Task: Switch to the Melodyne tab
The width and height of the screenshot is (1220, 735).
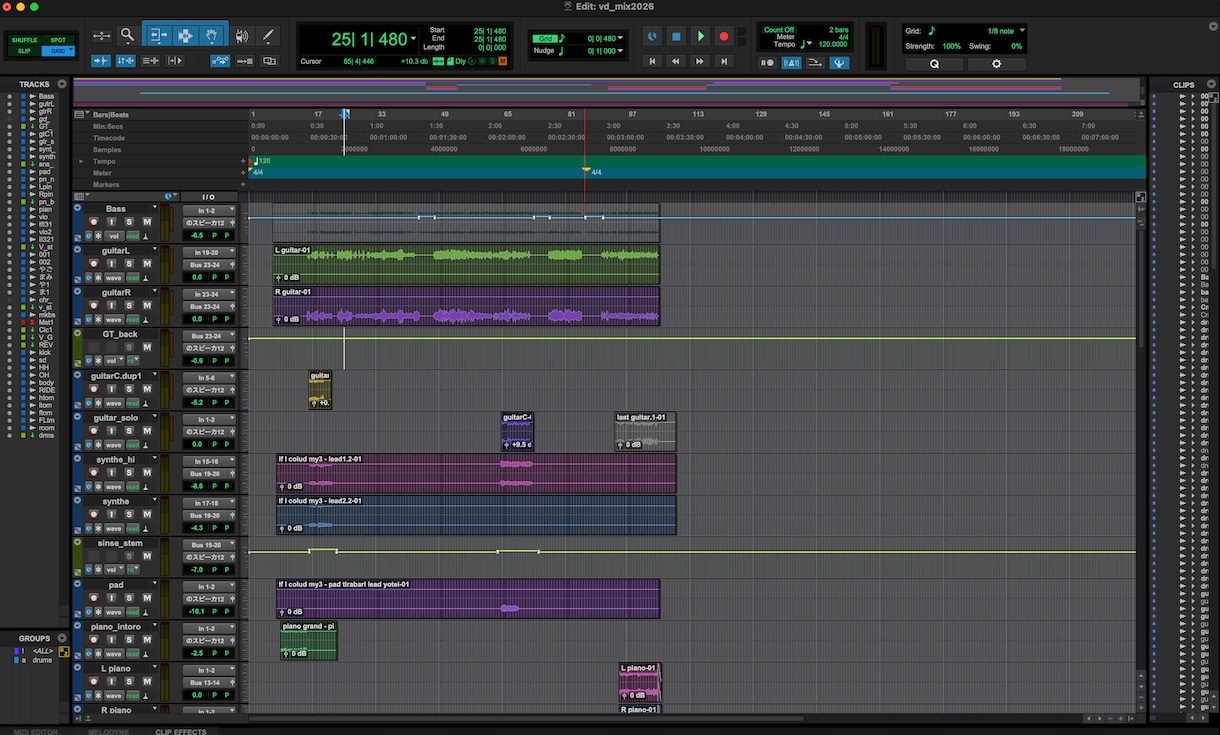Action: pos(108,731)
